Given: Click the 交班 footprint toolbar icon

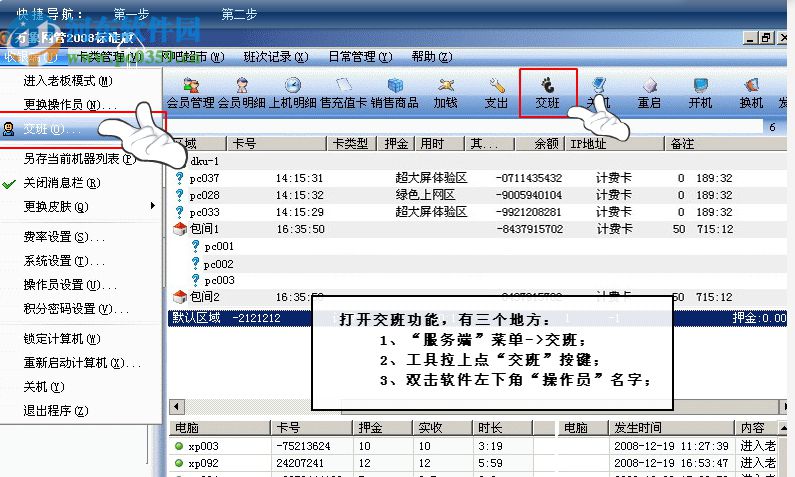Looking at the screenshot, I should (548, 93).
